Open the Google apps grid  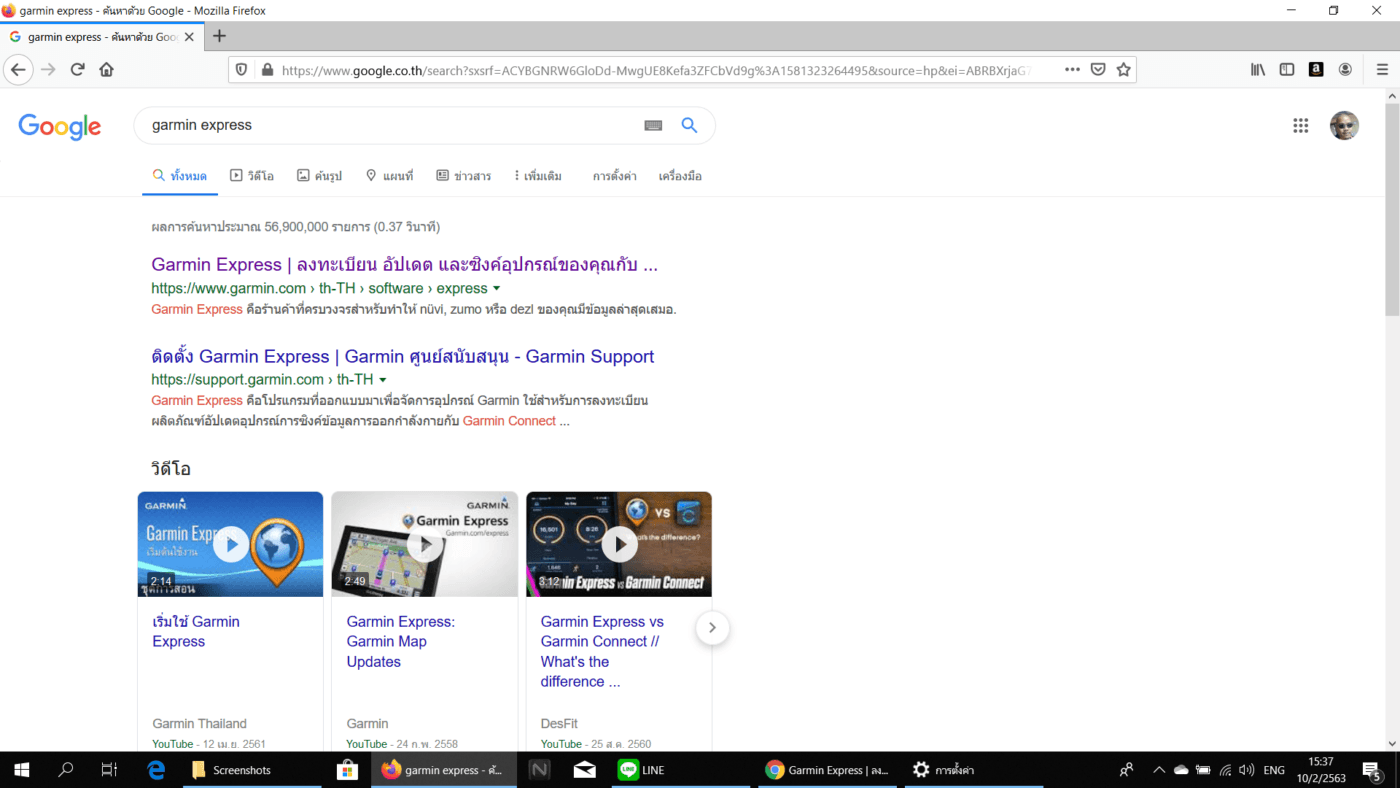1300,125
